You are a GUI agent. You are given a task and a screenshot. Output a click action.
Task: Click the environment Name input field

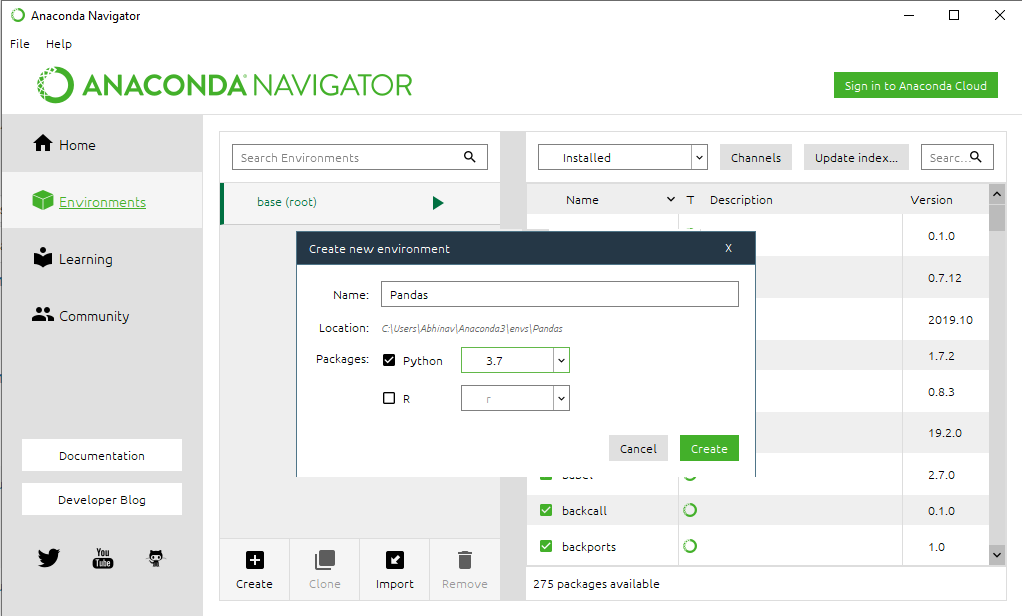coord(560,294)
